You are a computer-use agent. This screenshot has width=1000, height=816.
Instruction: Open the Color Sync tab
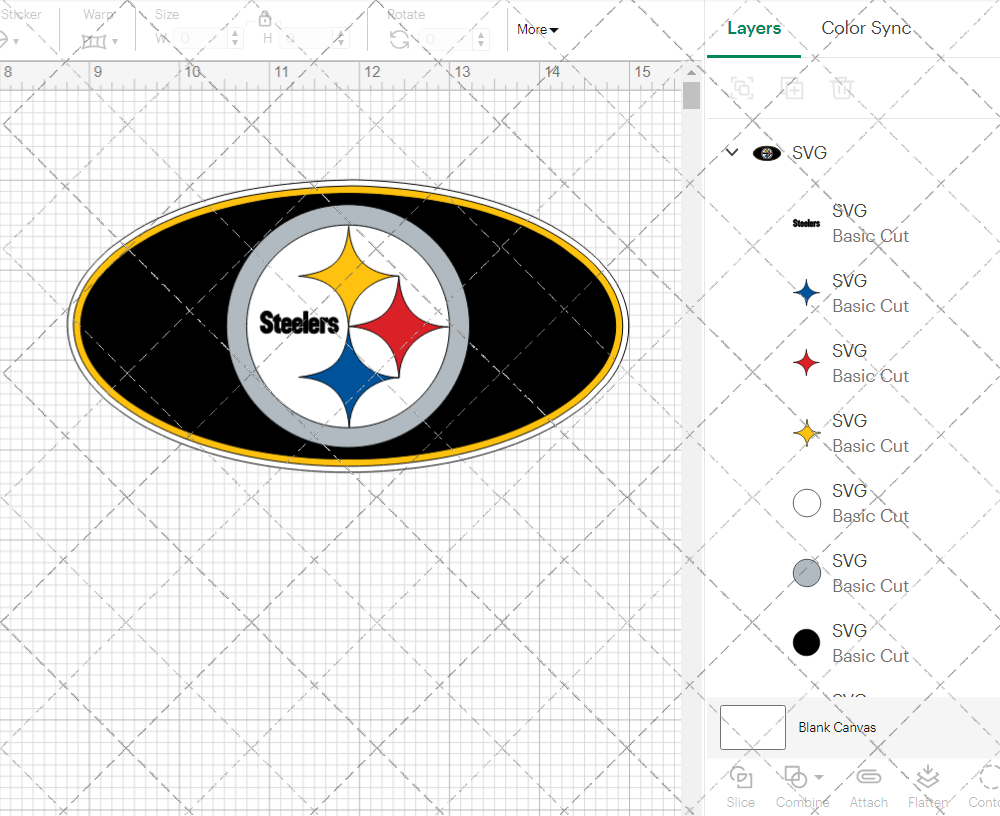(865, 28)
